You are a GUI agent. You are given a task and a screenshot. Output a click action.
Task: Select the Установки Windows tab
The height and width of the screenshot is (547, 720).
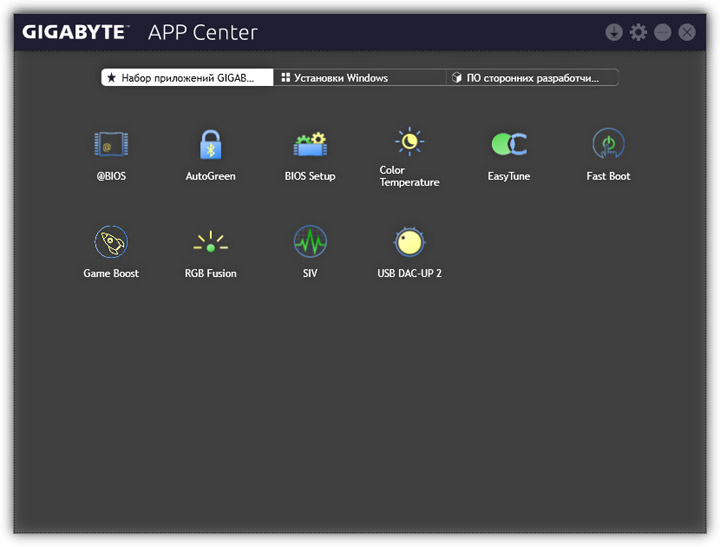coord(360,77)
